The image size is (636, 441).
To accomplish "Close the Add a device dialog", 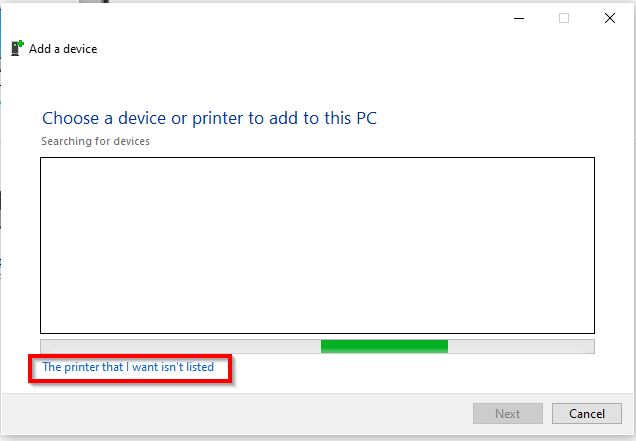I will pos(609,17).
